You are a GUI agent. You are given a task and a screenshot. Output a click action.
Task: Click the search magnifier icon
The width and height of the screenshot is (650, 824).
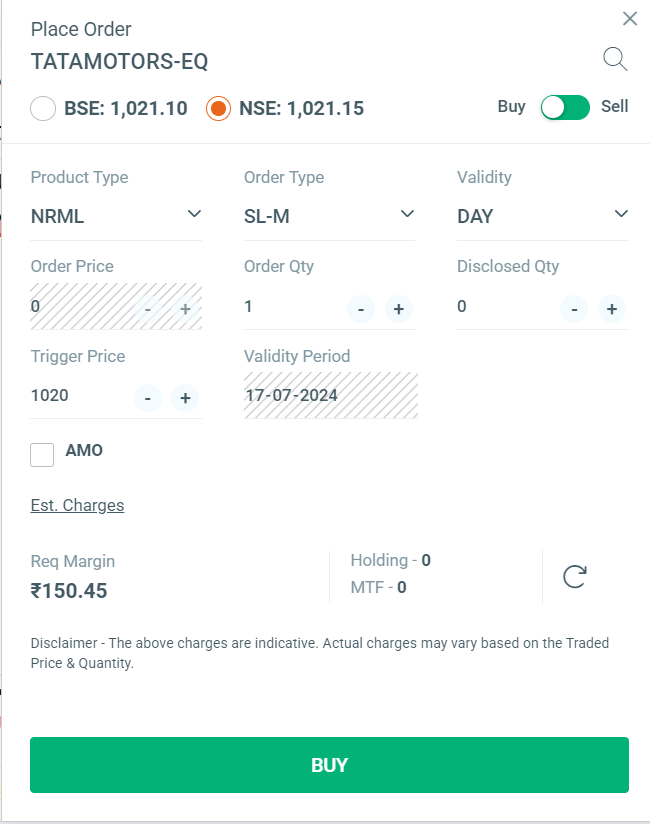[x=615, y=60]
